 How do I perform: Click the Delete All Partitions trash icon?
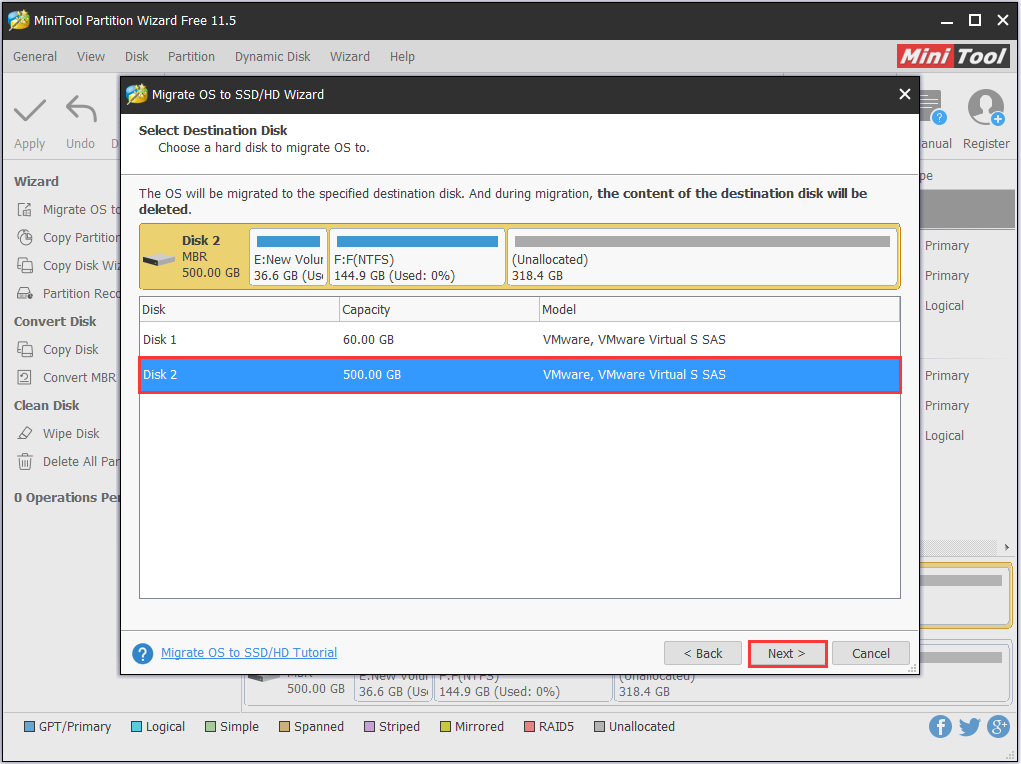pyautogui.click(x=25, y=462)
